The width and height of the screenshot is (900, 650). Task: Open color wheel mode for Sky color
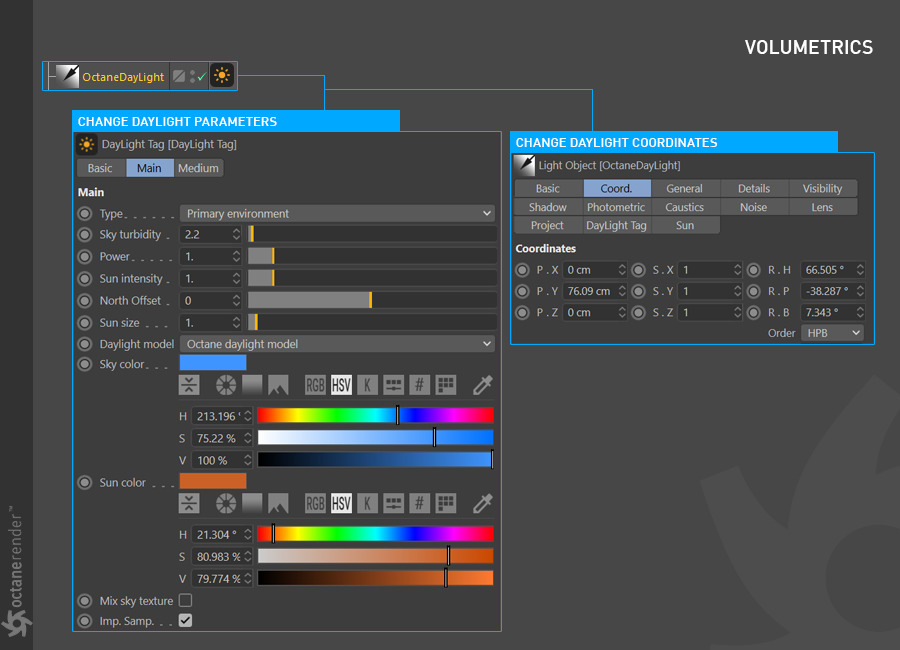coord(226,385)
